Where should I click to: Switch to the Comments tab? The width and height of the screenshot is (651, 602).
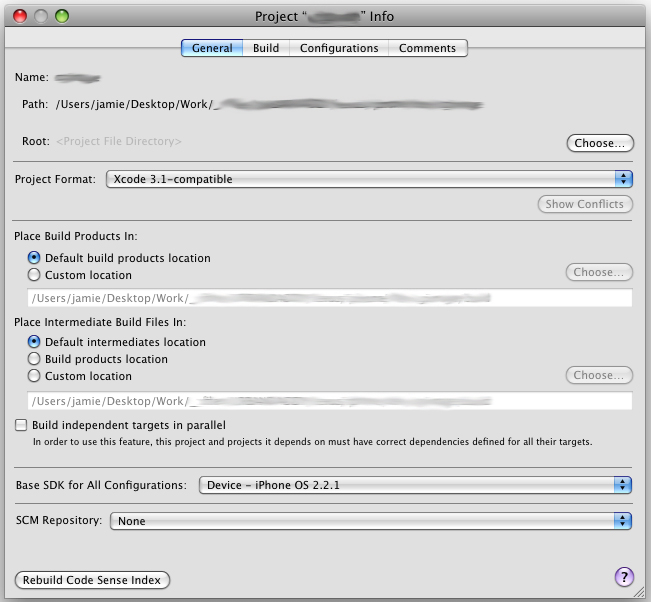pos(427,48)
